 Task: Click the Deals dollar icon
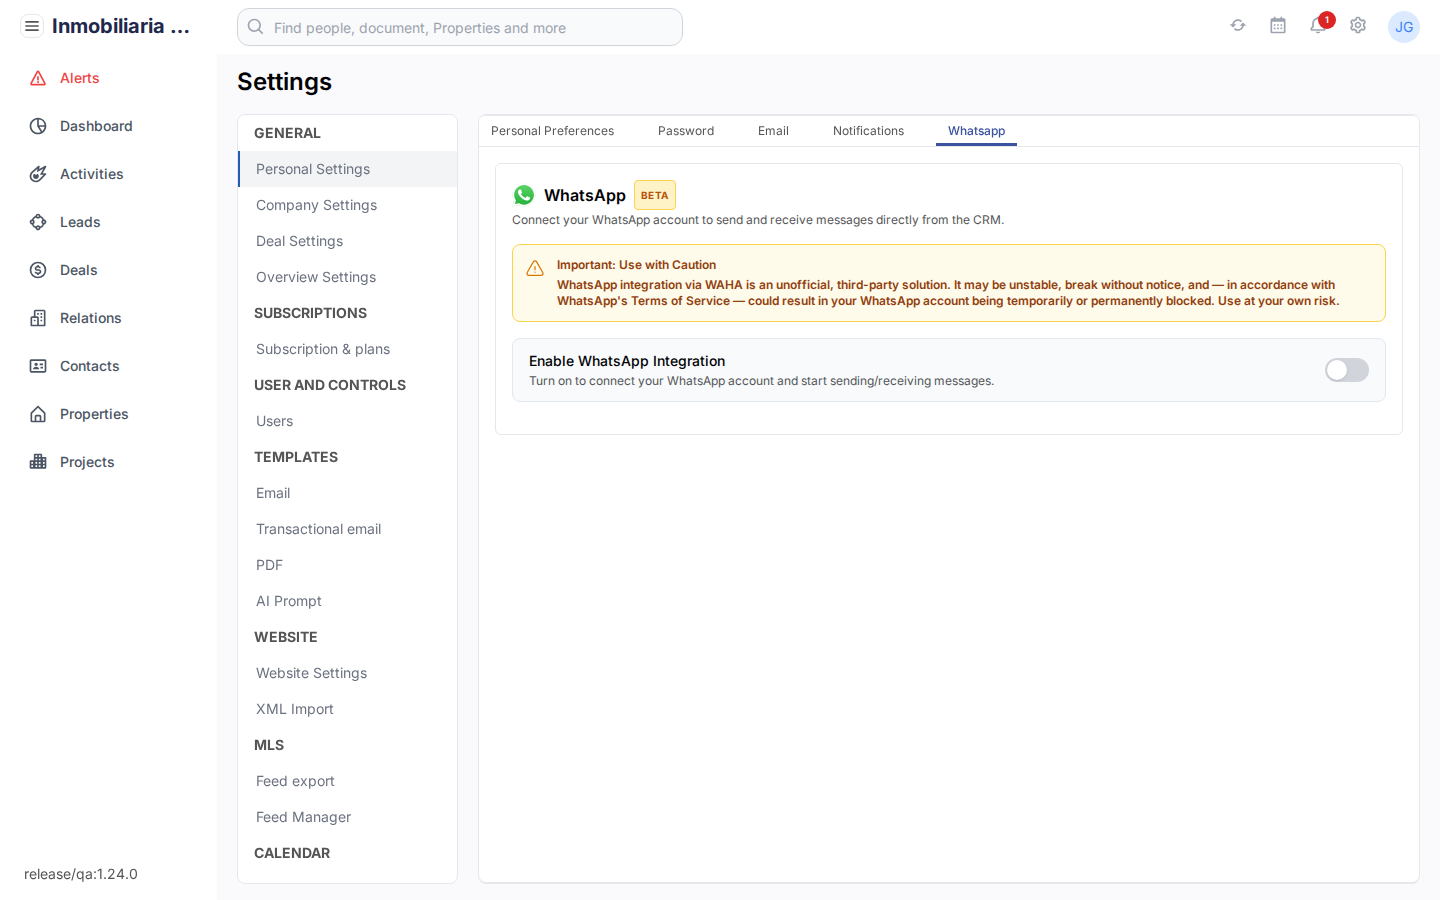pyautogui.click(x=36, y=270)
